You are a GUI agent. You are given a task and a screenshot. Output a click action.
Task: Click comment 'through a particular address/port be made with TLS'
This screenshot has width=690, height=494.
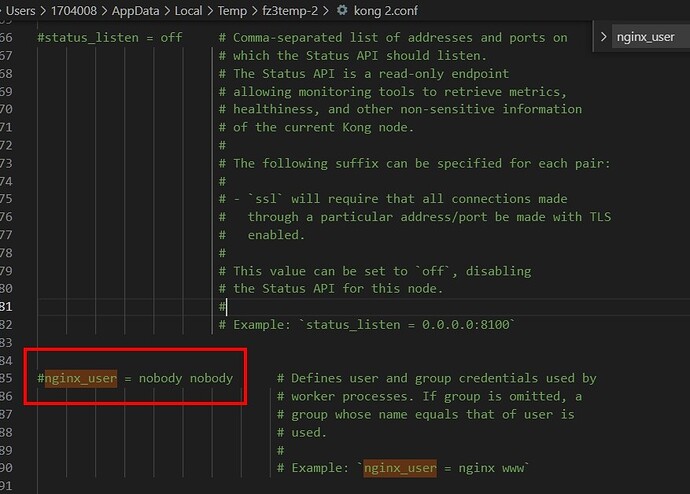click(429, 217)
